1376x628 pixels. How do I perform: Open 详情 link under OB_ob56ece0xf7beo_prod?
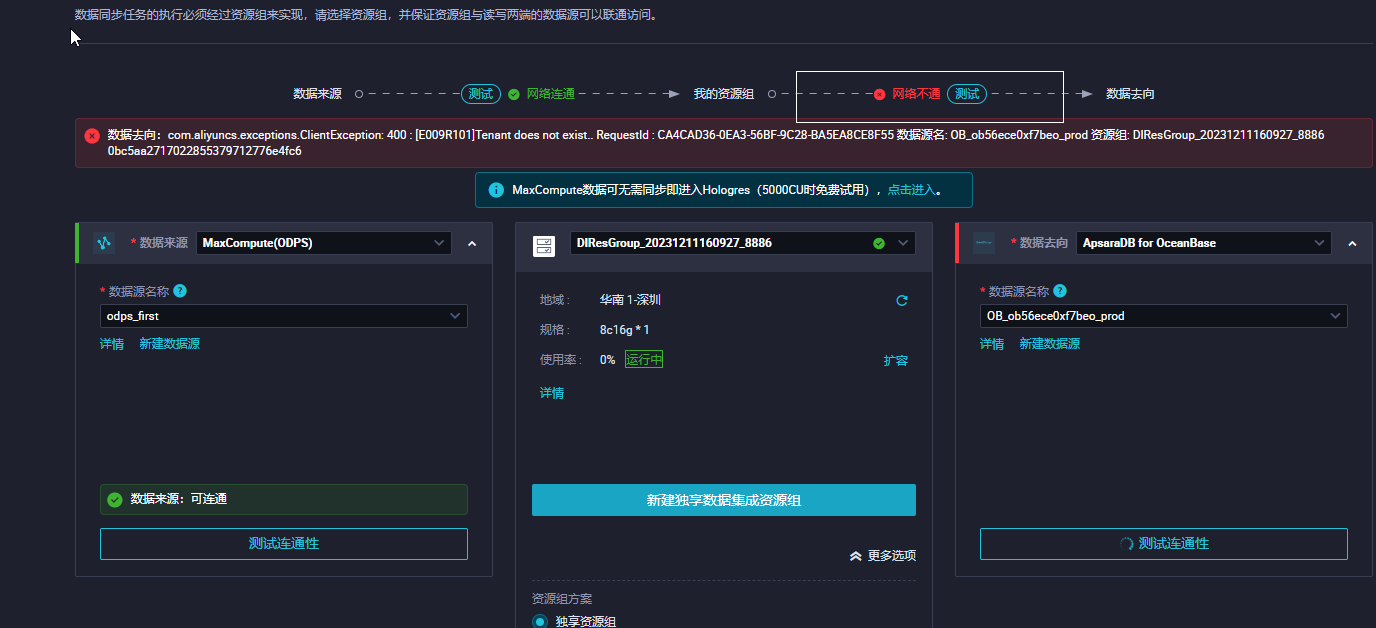[992, 344]
